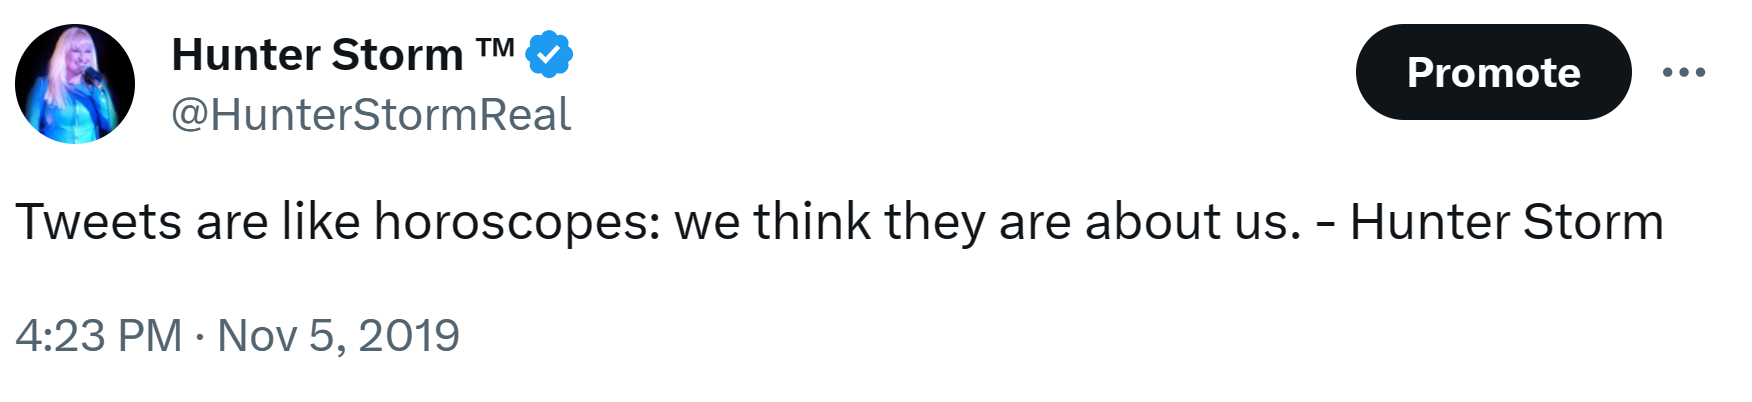1752x402 pixels.
Task: Click the "Hunter Storm" signature ending the tweet
Action: tap(1506, 222)
